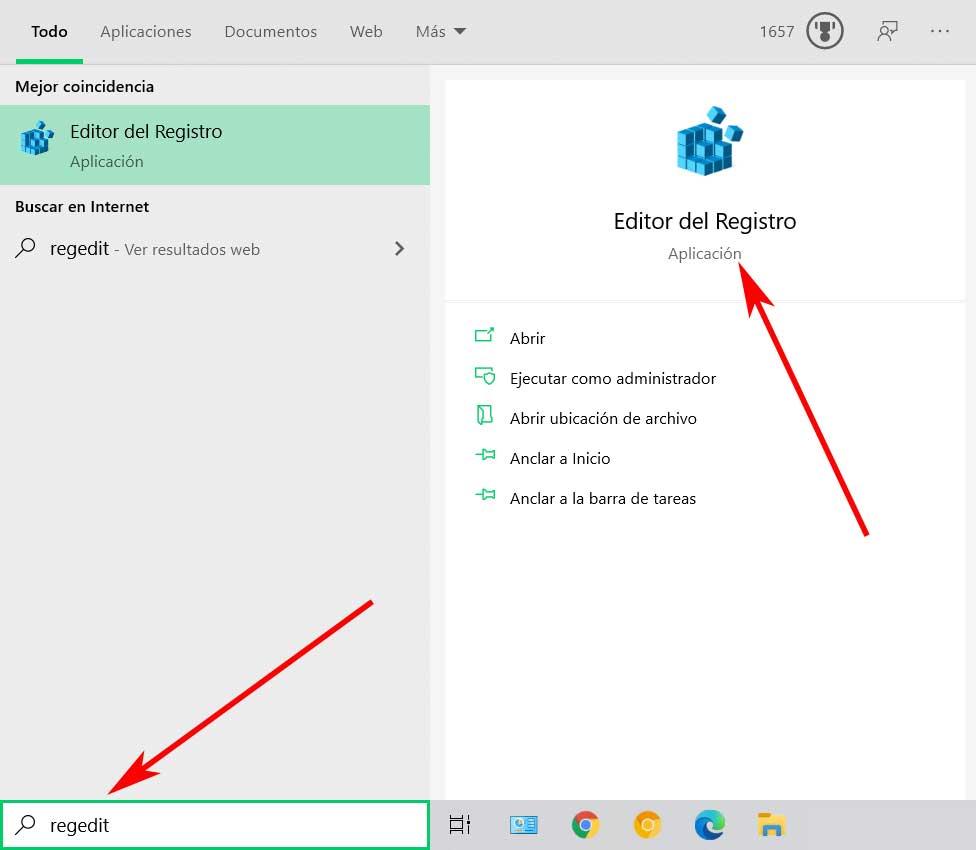Choose Anclar a la barra de tareas
The image size is (976, 850).
coord(603,498)
